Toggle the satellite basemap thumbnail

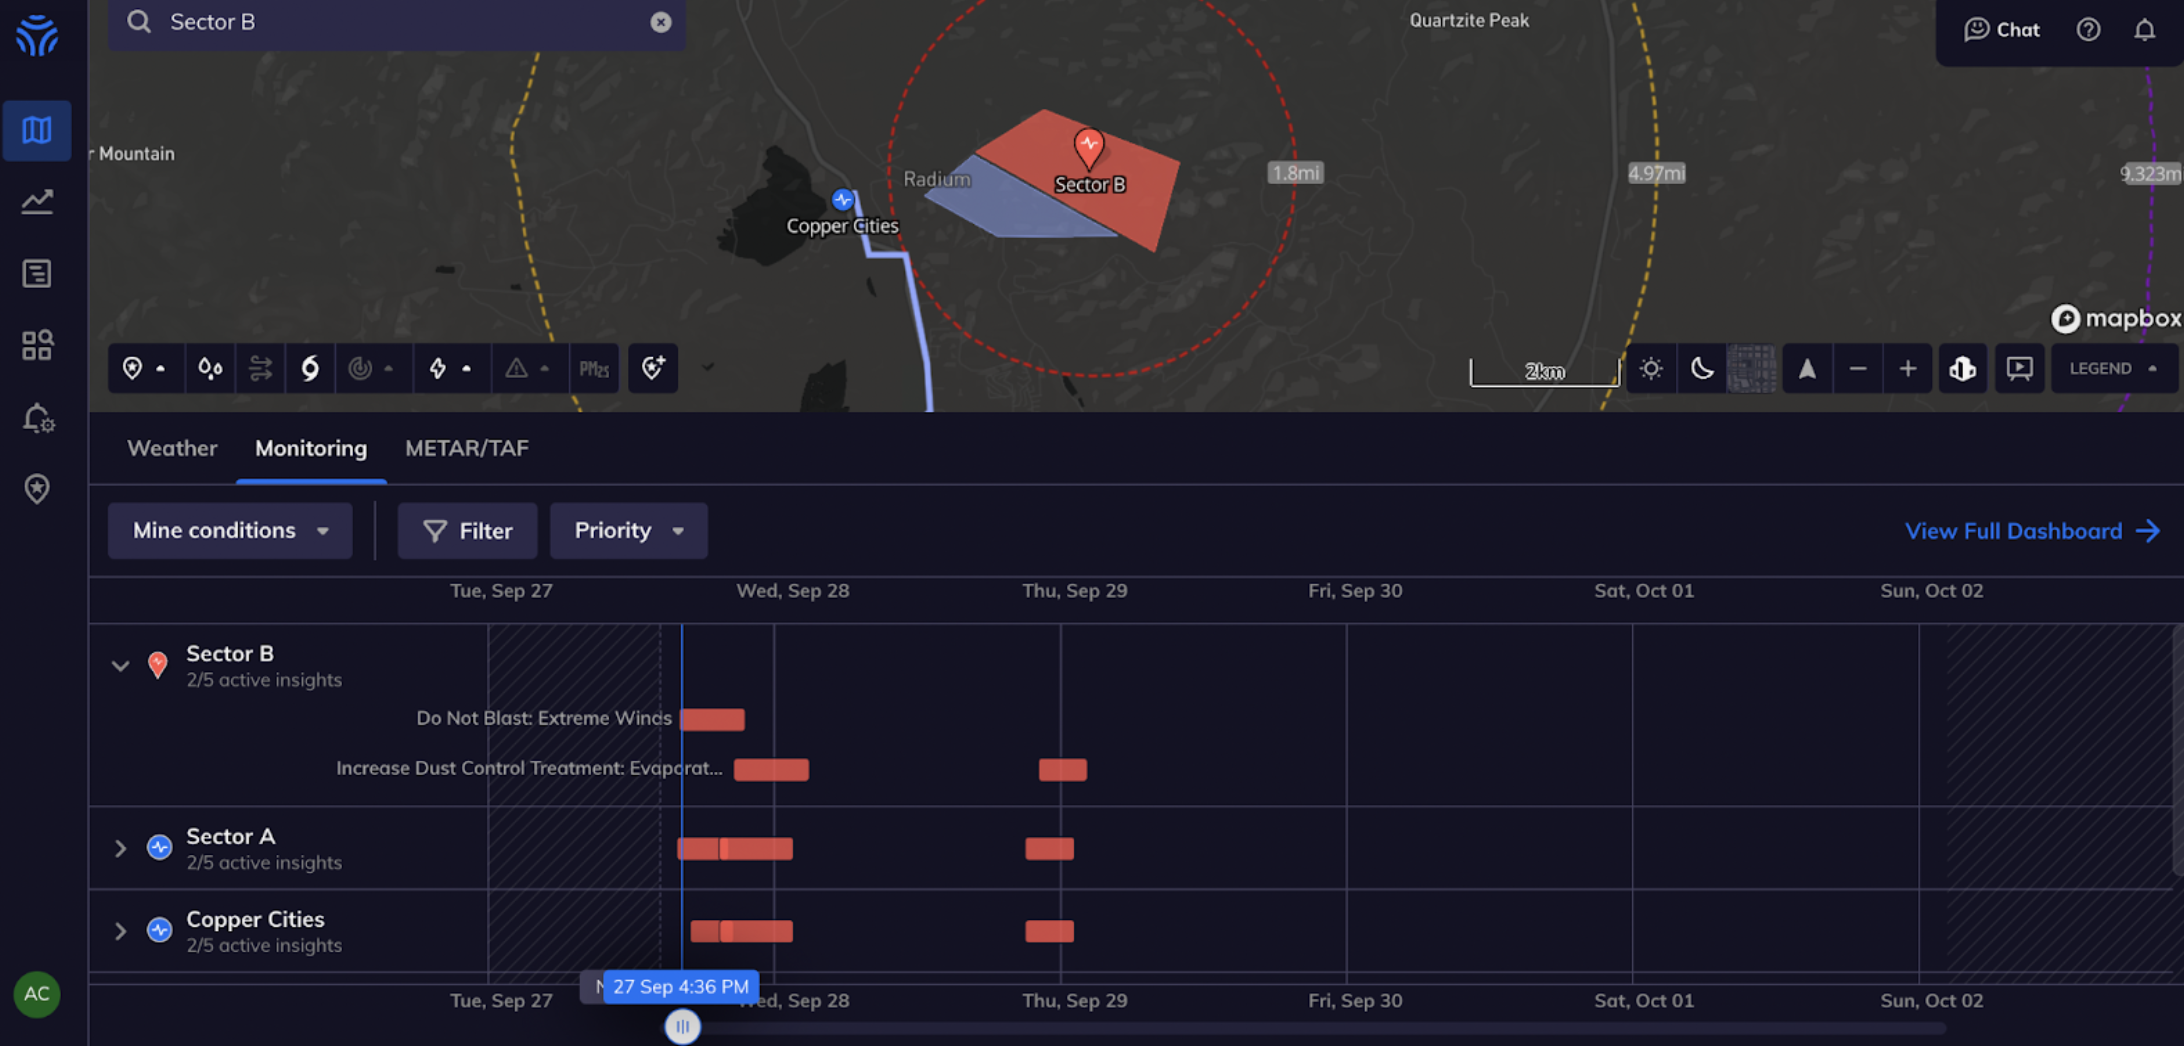pyautogui.click(x=1751, y=368)
